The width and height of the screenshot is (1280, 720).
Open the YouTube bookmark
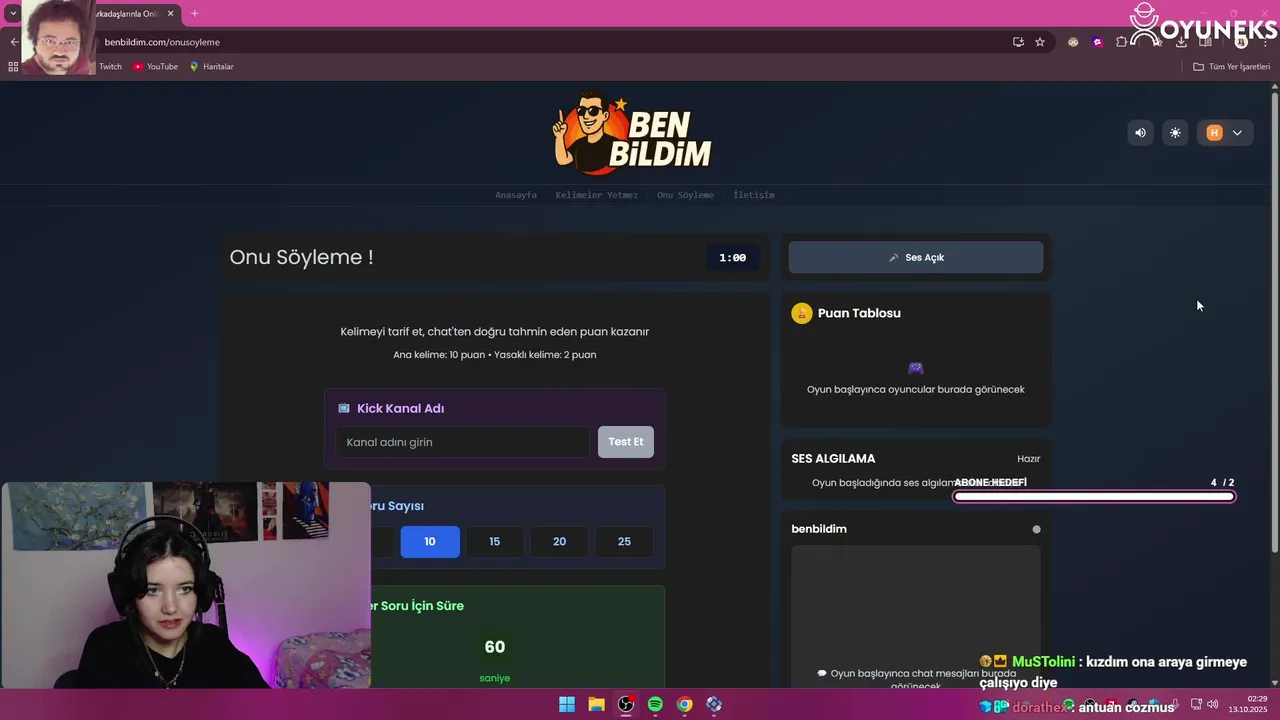tap(155, 66)
